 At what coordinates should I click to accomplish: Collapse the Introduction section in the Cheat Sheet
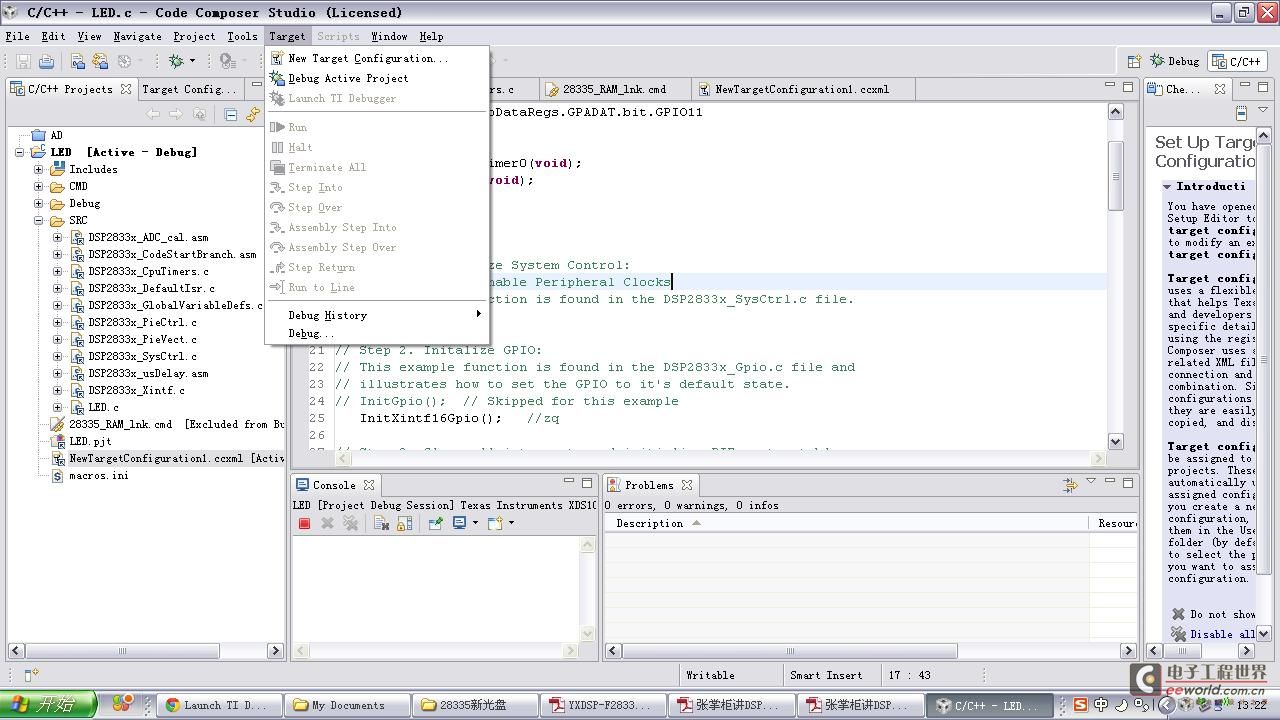(1167, 187)
